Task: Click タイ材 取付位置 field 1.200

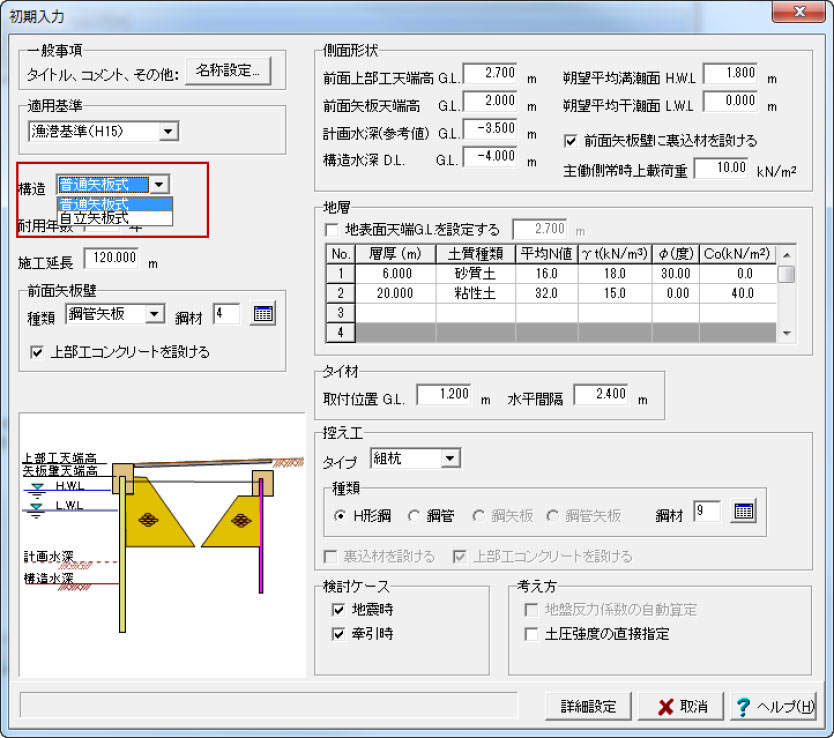Action: click(x=444, y=395)
